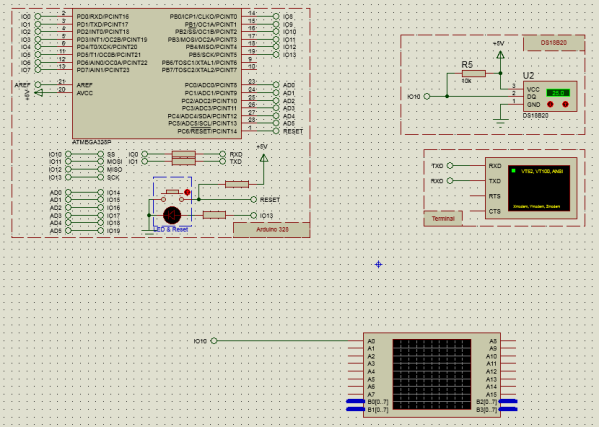The height and width of the screenshot is (427, 599).
Task: Select the R5 10k pull-up resistor
Action: point(474,73)
